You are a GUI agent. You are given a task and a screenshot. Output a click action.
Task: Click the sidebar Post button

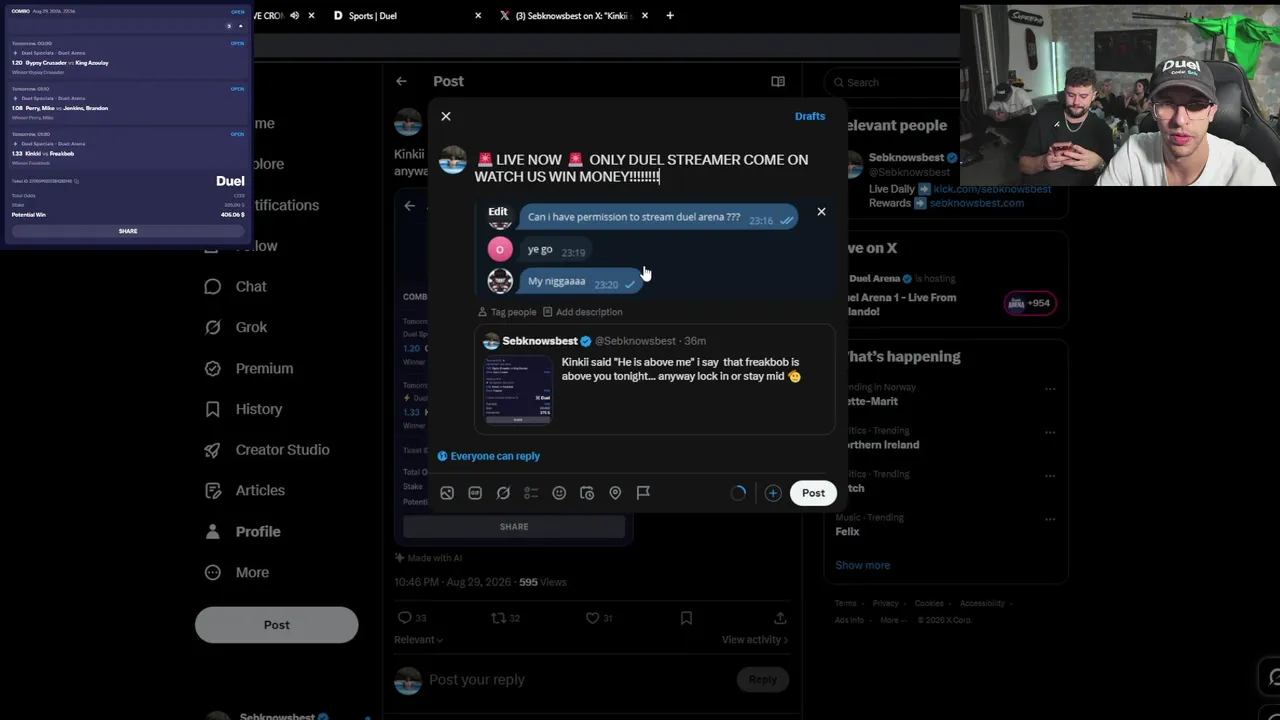click(x=277, y=625)
